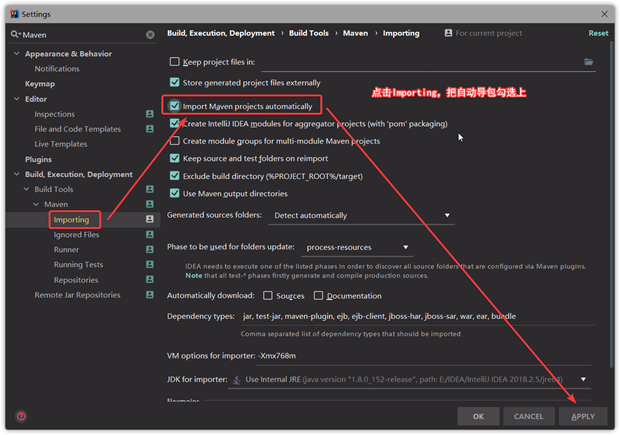Collapse the Editor section
Image resolution: width=620 pixels, height=435 pixels.
17,99
